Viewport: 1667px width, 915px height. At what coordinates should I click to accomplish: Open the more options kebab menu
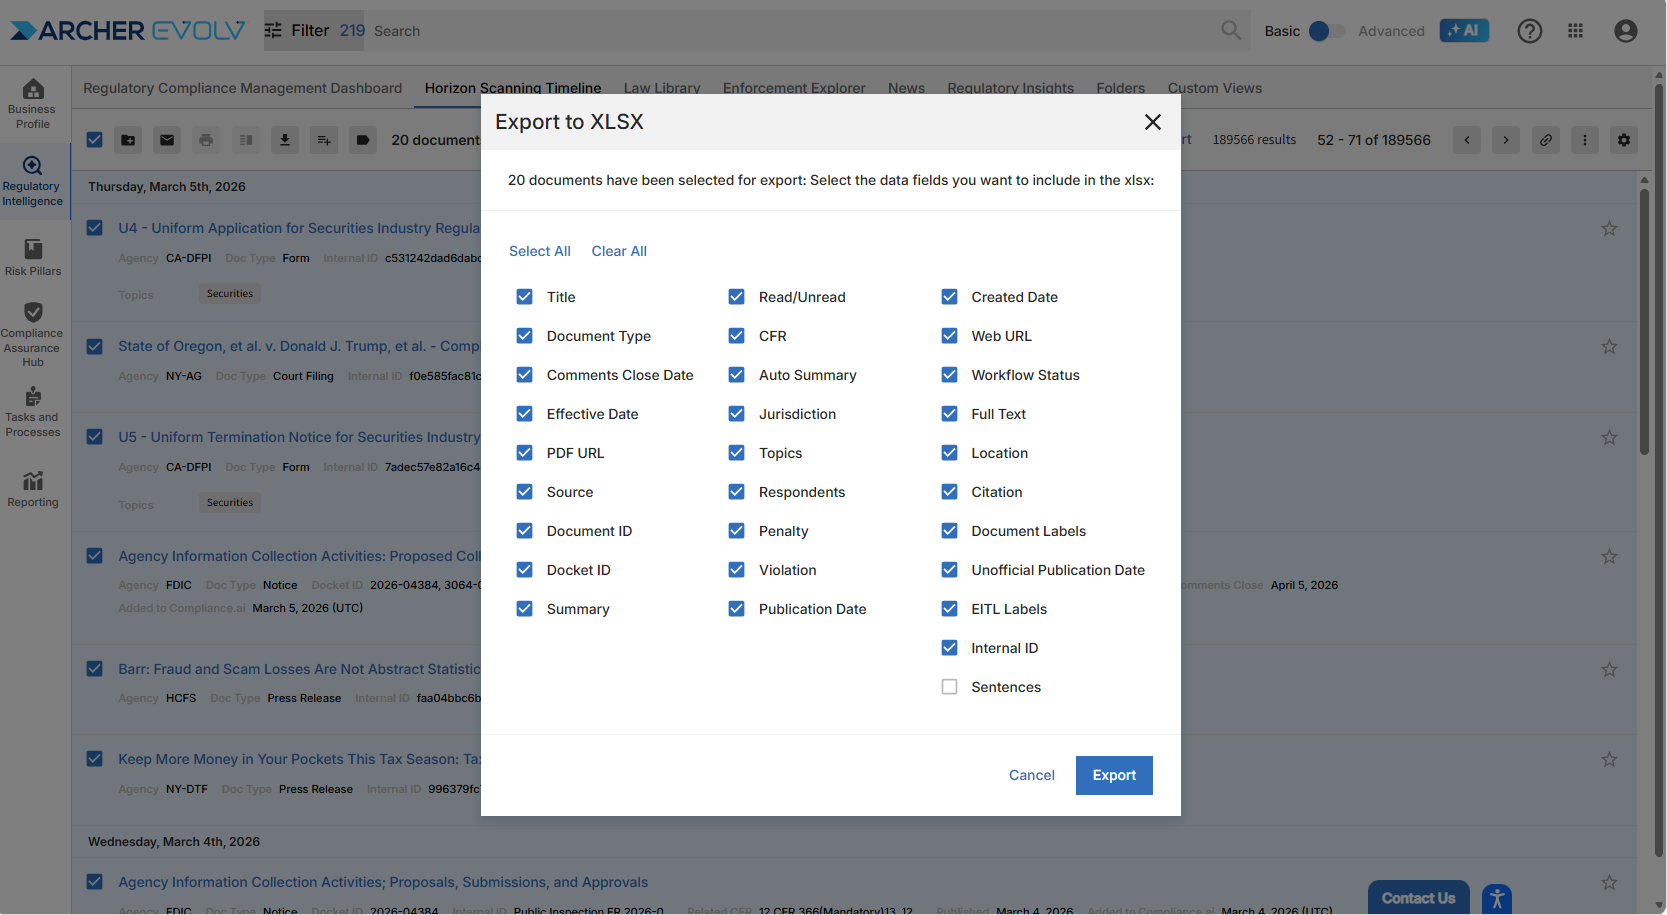tap(1584, 140)
